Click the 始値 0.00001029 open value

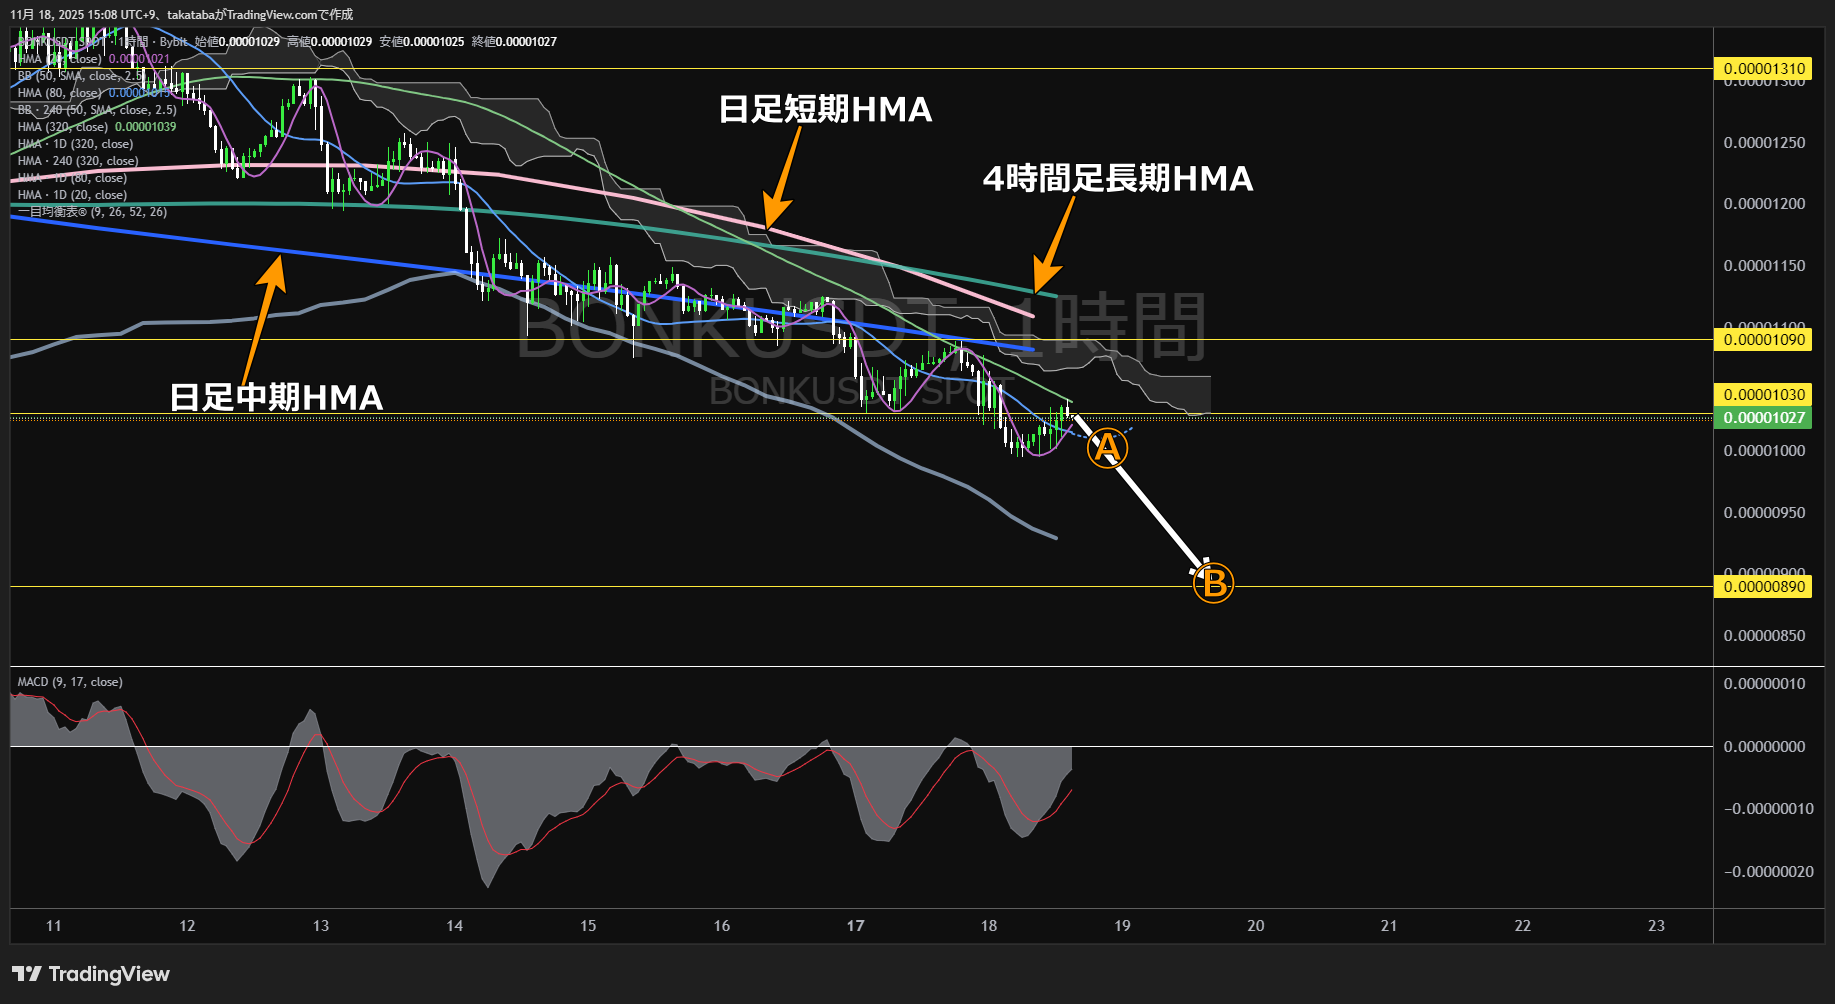click(237, 42)
